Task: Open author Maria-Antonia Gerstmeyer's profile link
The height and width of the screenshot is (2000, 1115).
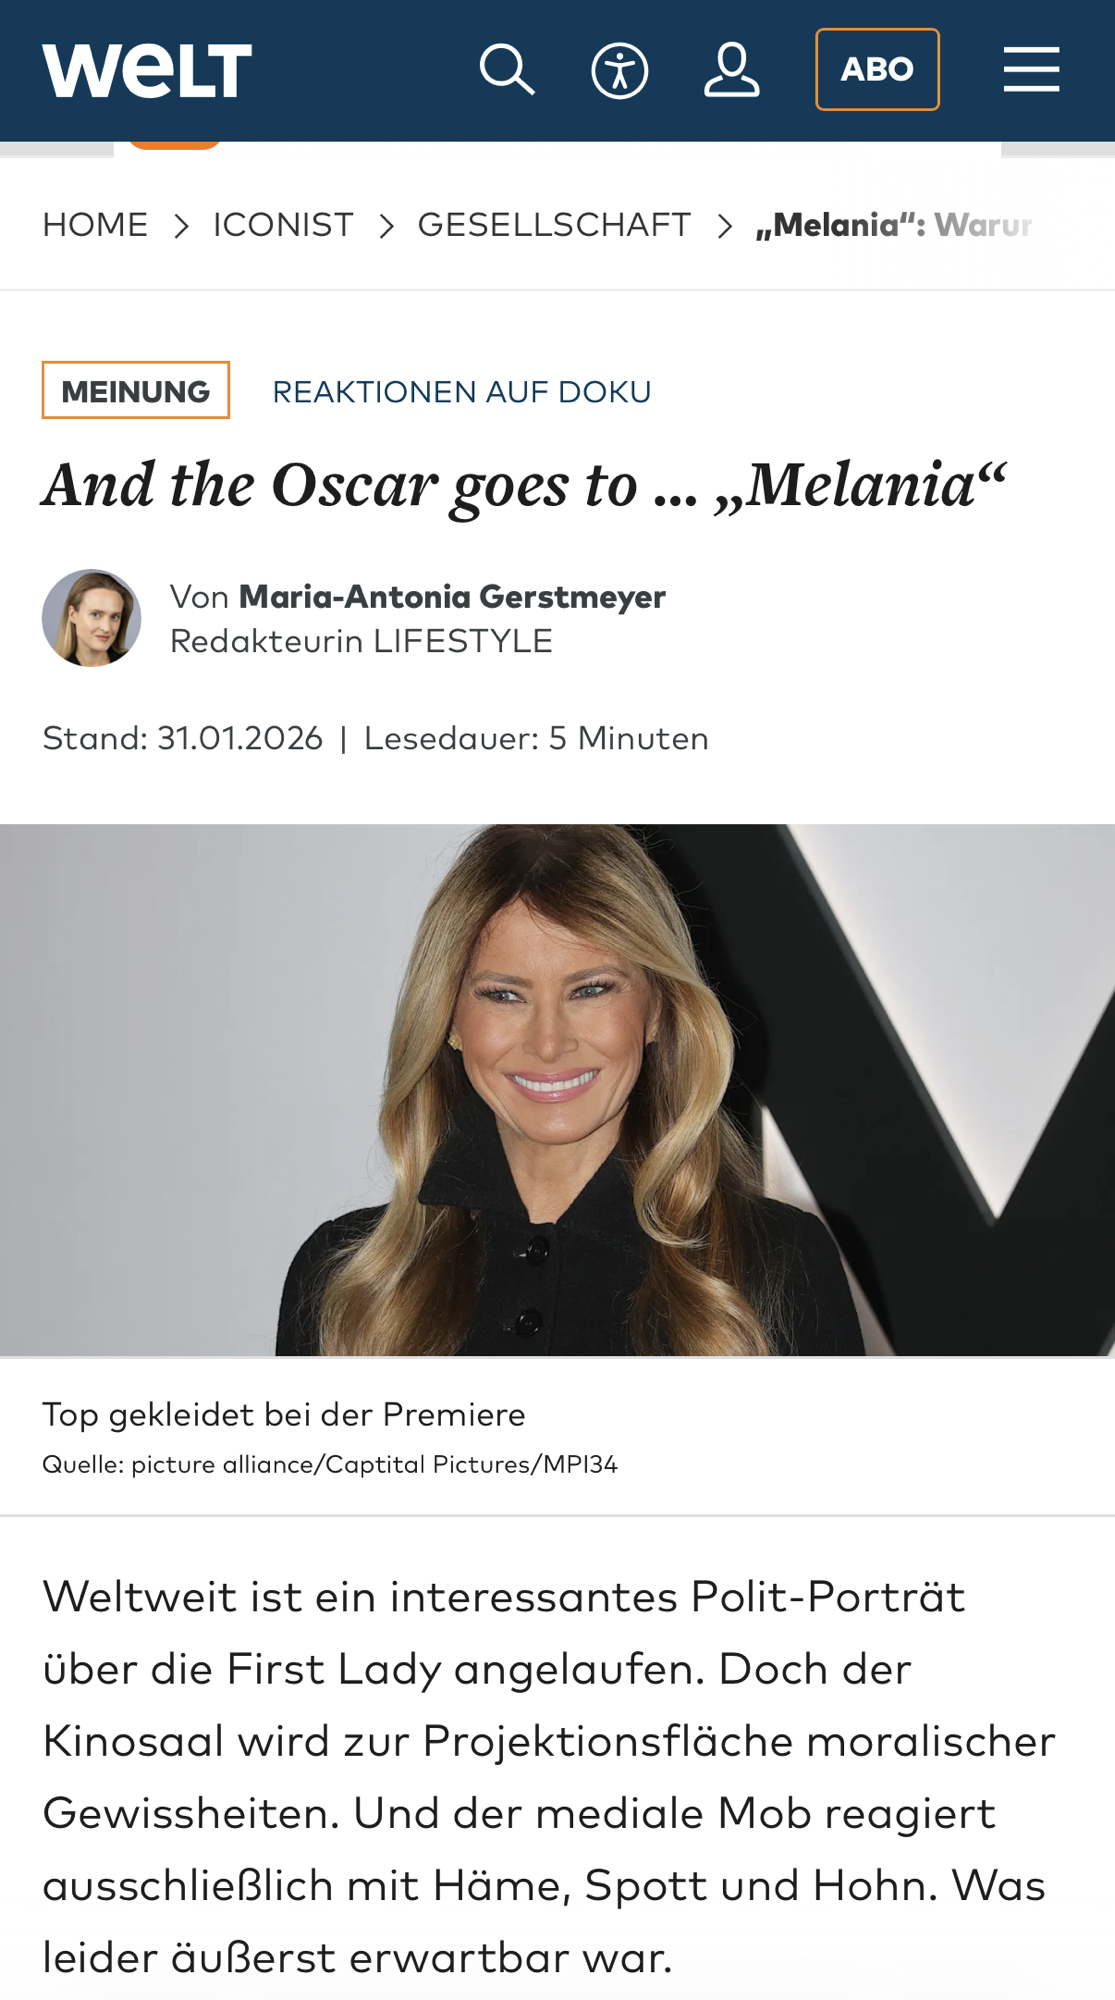Action: click(x=452, y=597)
